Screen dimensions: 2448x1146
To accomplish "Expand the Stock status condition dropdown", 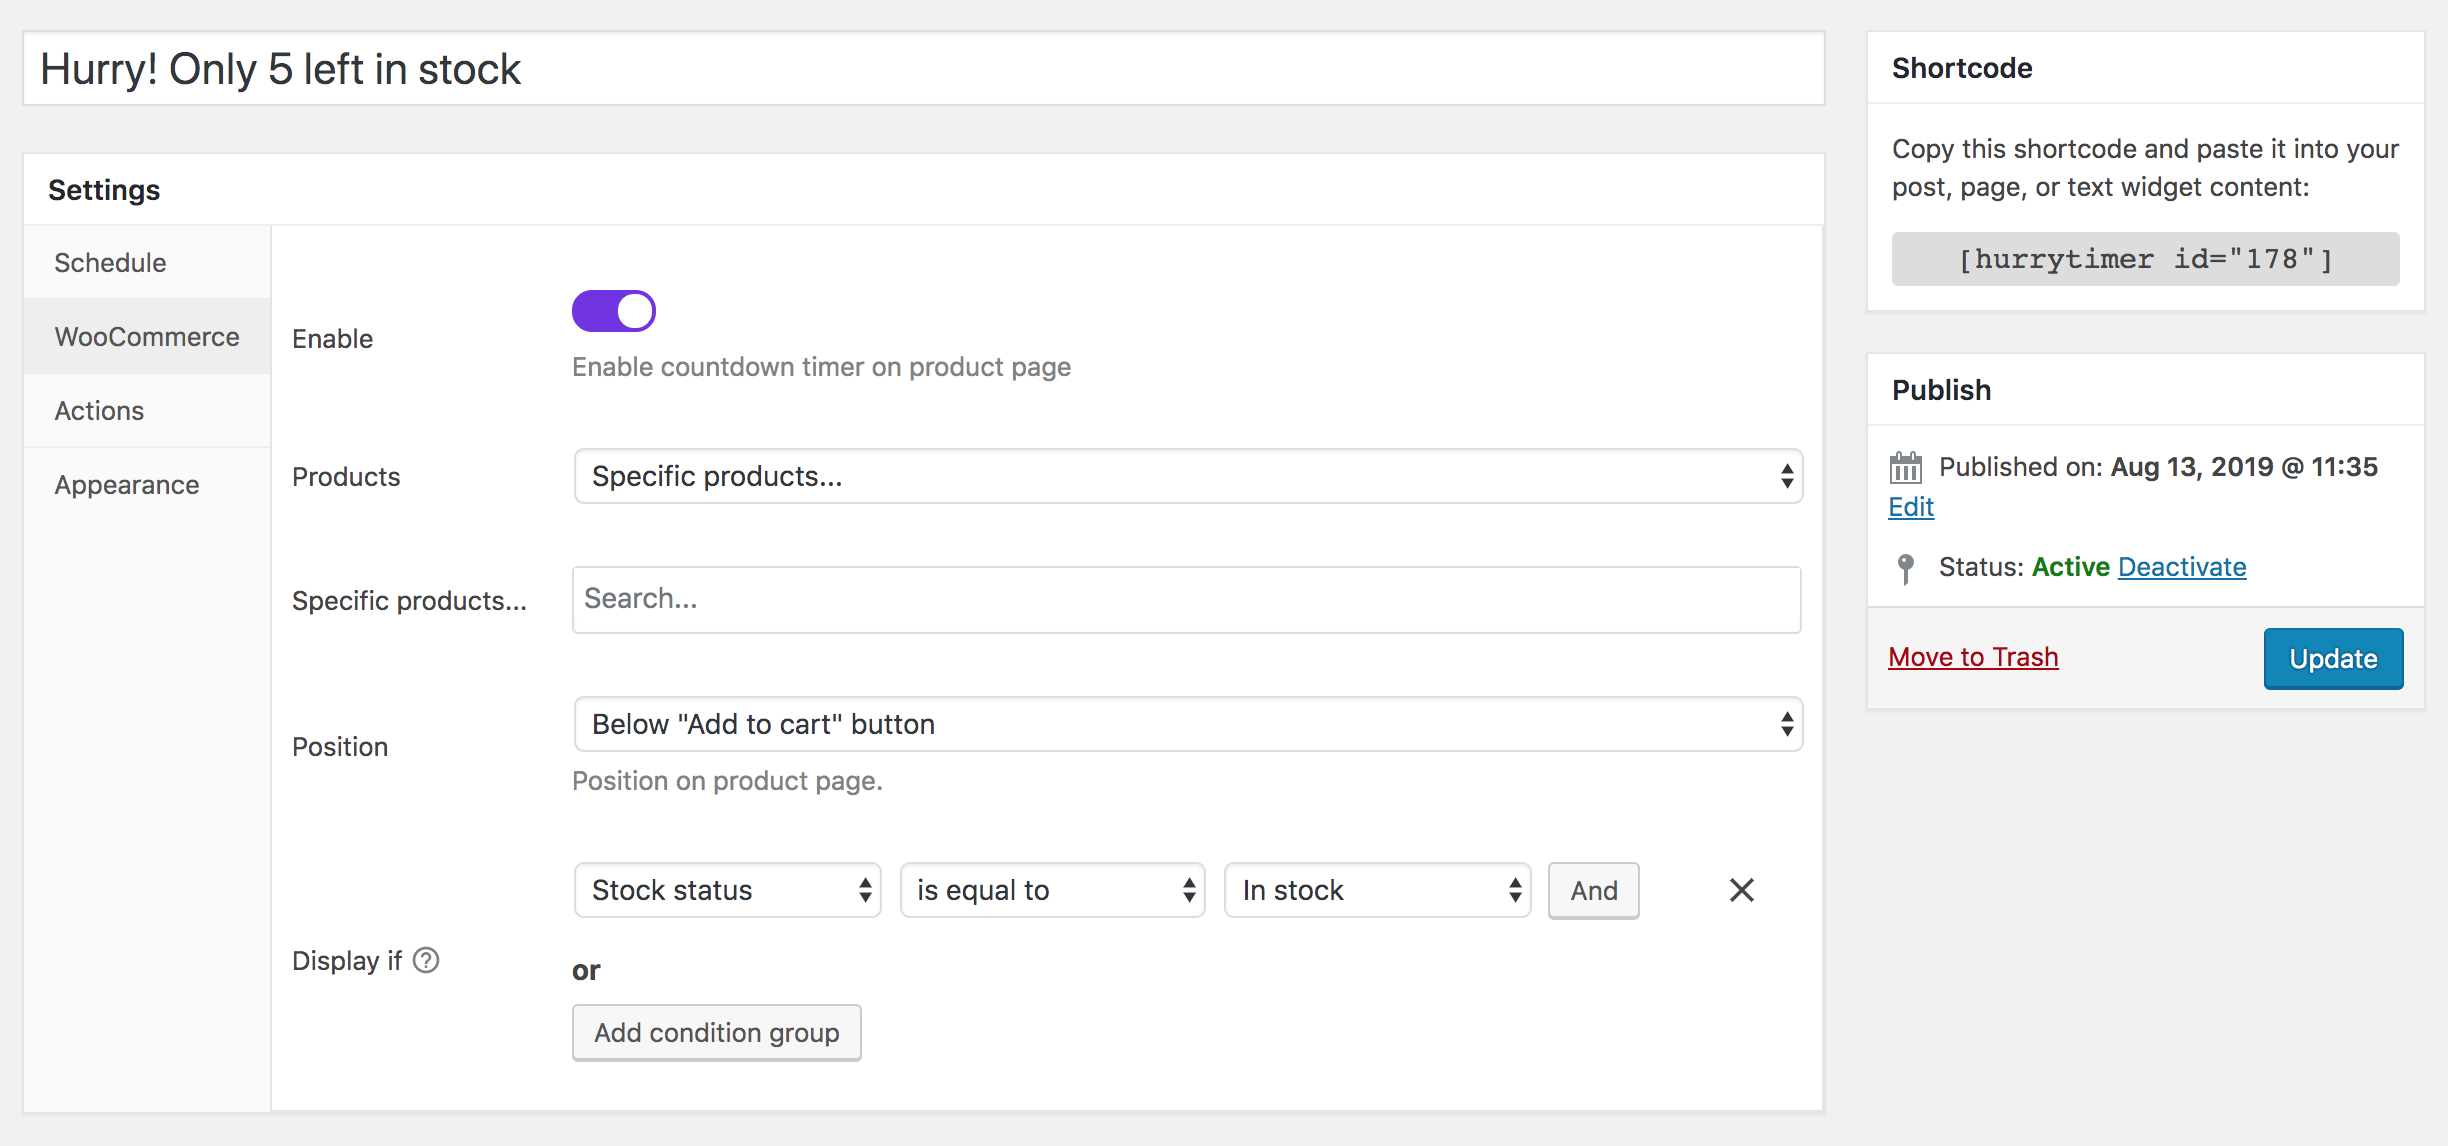I will point(727,890).
